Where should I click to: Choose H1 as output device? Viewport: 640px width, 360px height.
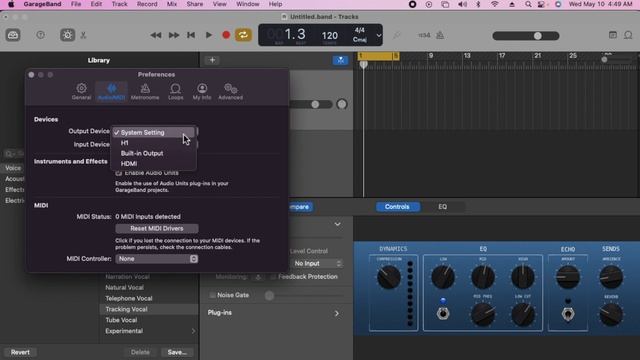point(153,143)
